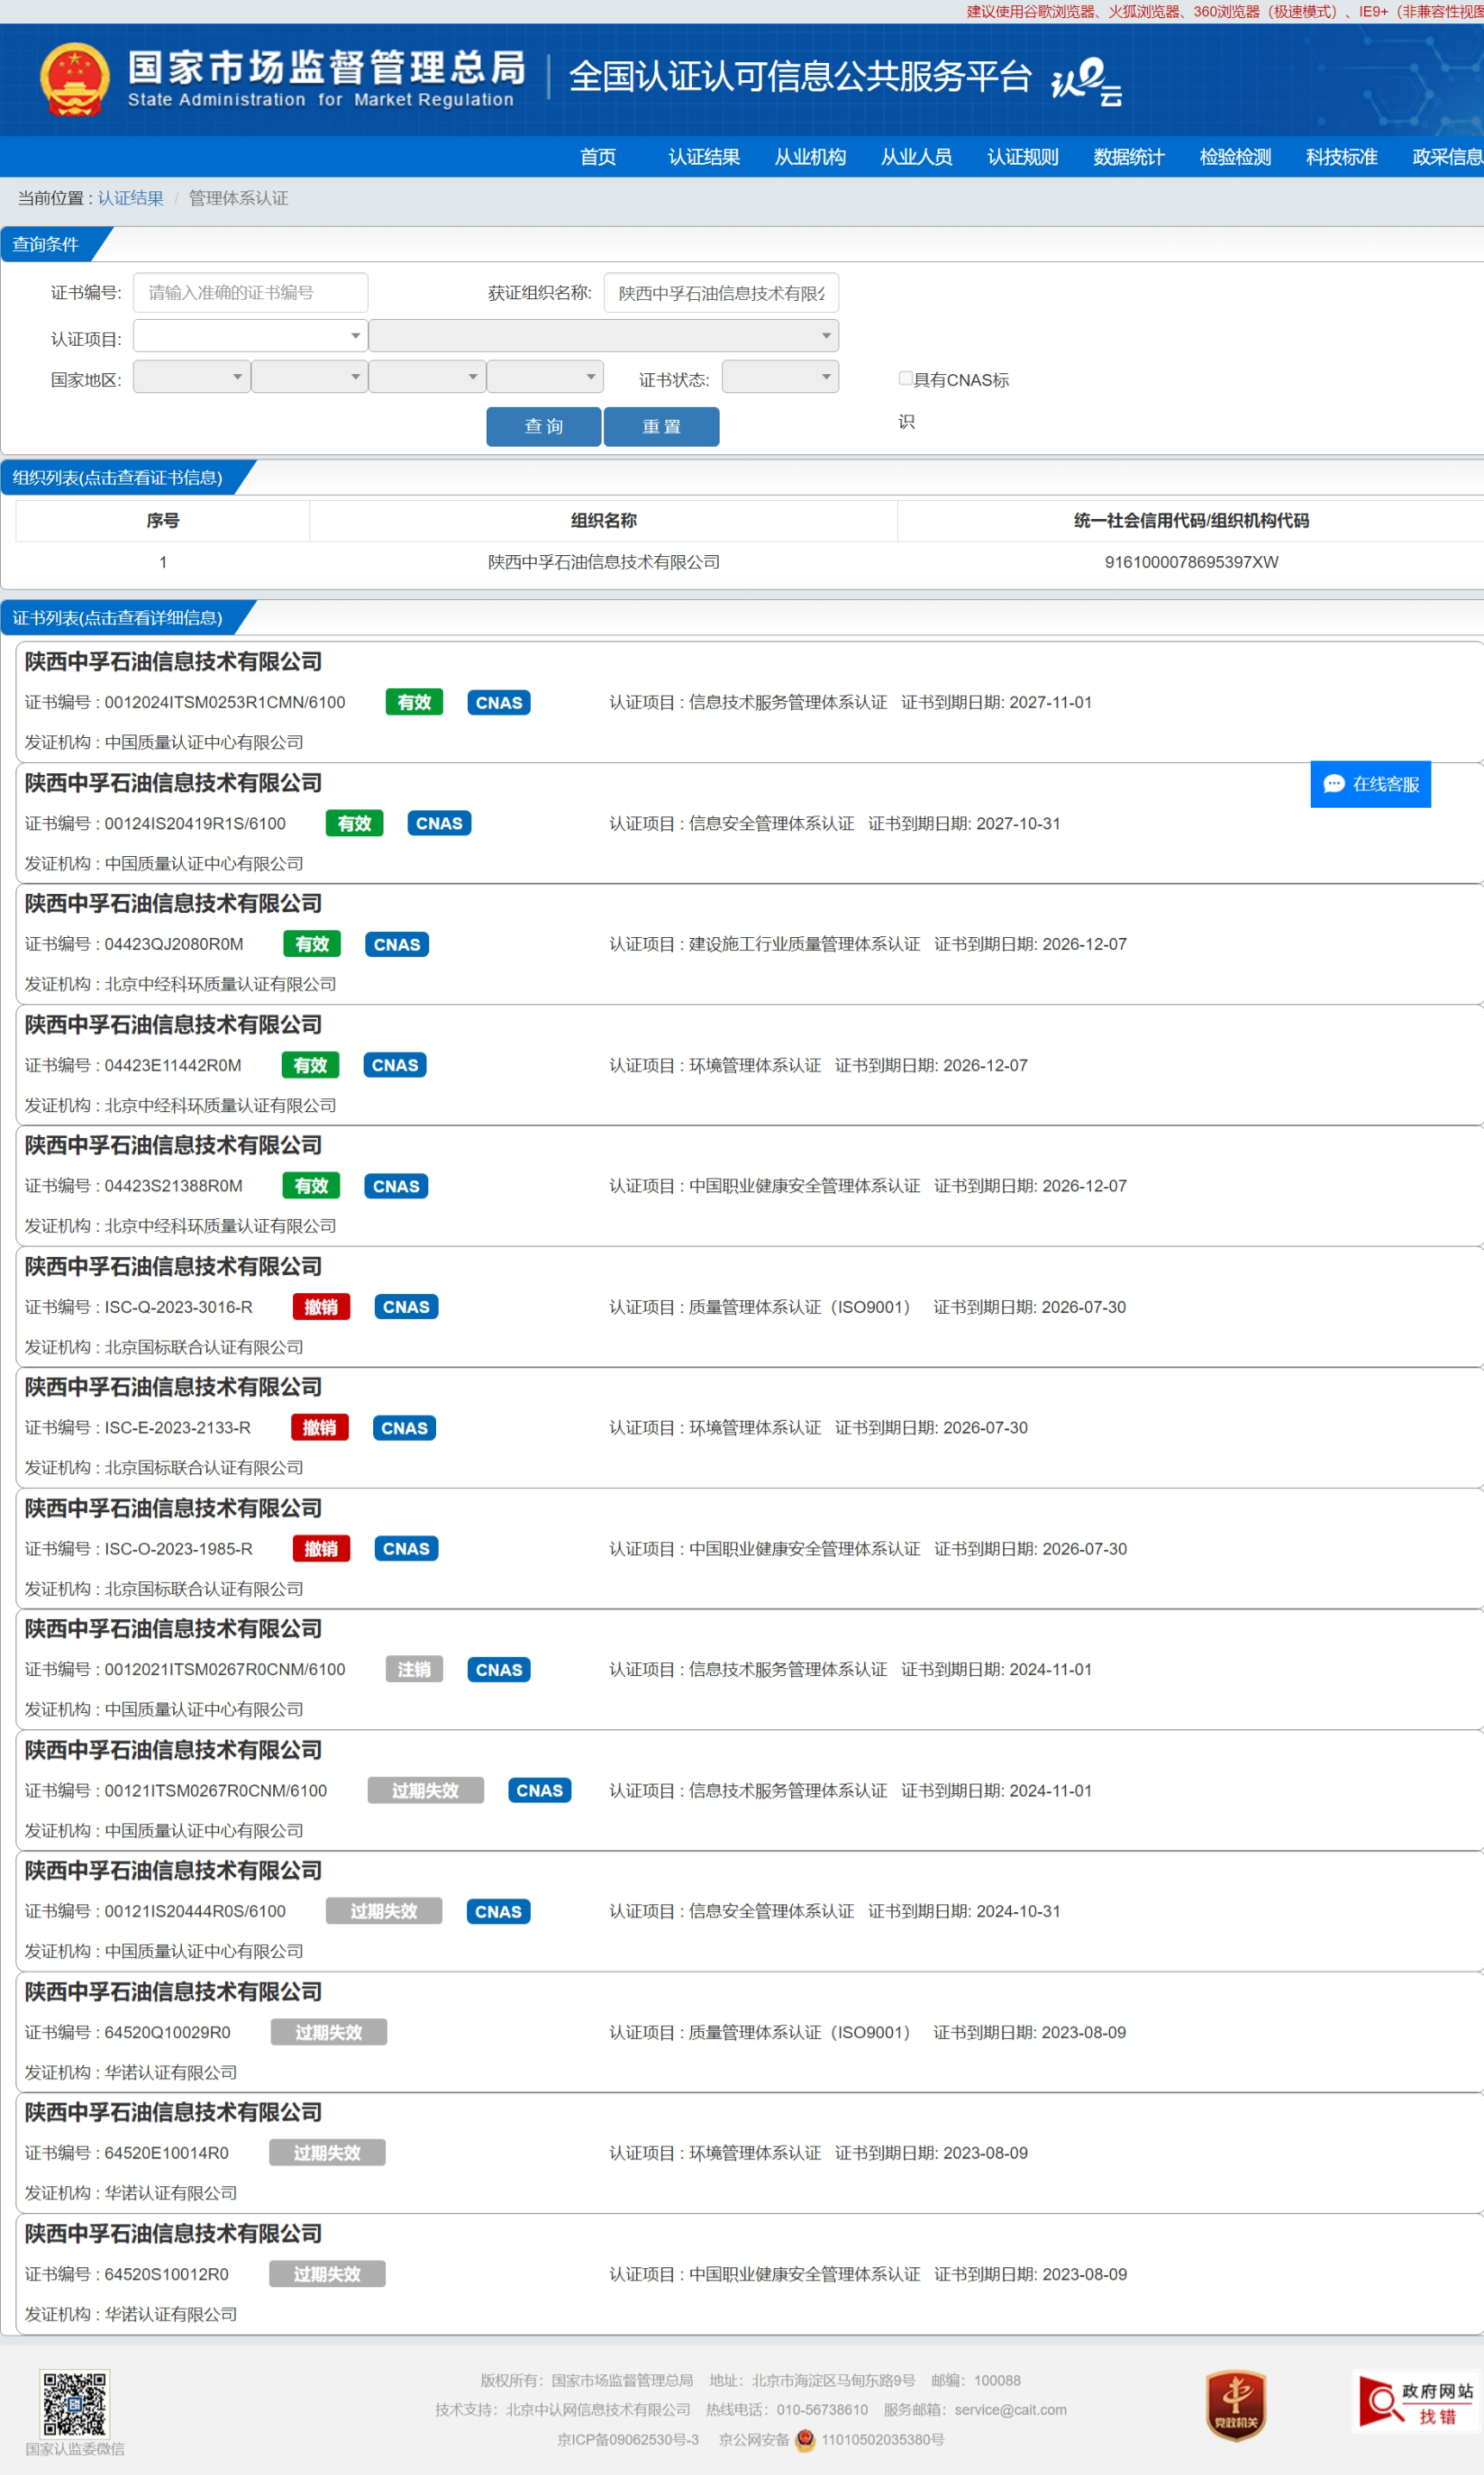Click the 京ICP备09062530号-3 footer link
1484x2475 pixels.
pyautogui.click(x=628, y=2440)
